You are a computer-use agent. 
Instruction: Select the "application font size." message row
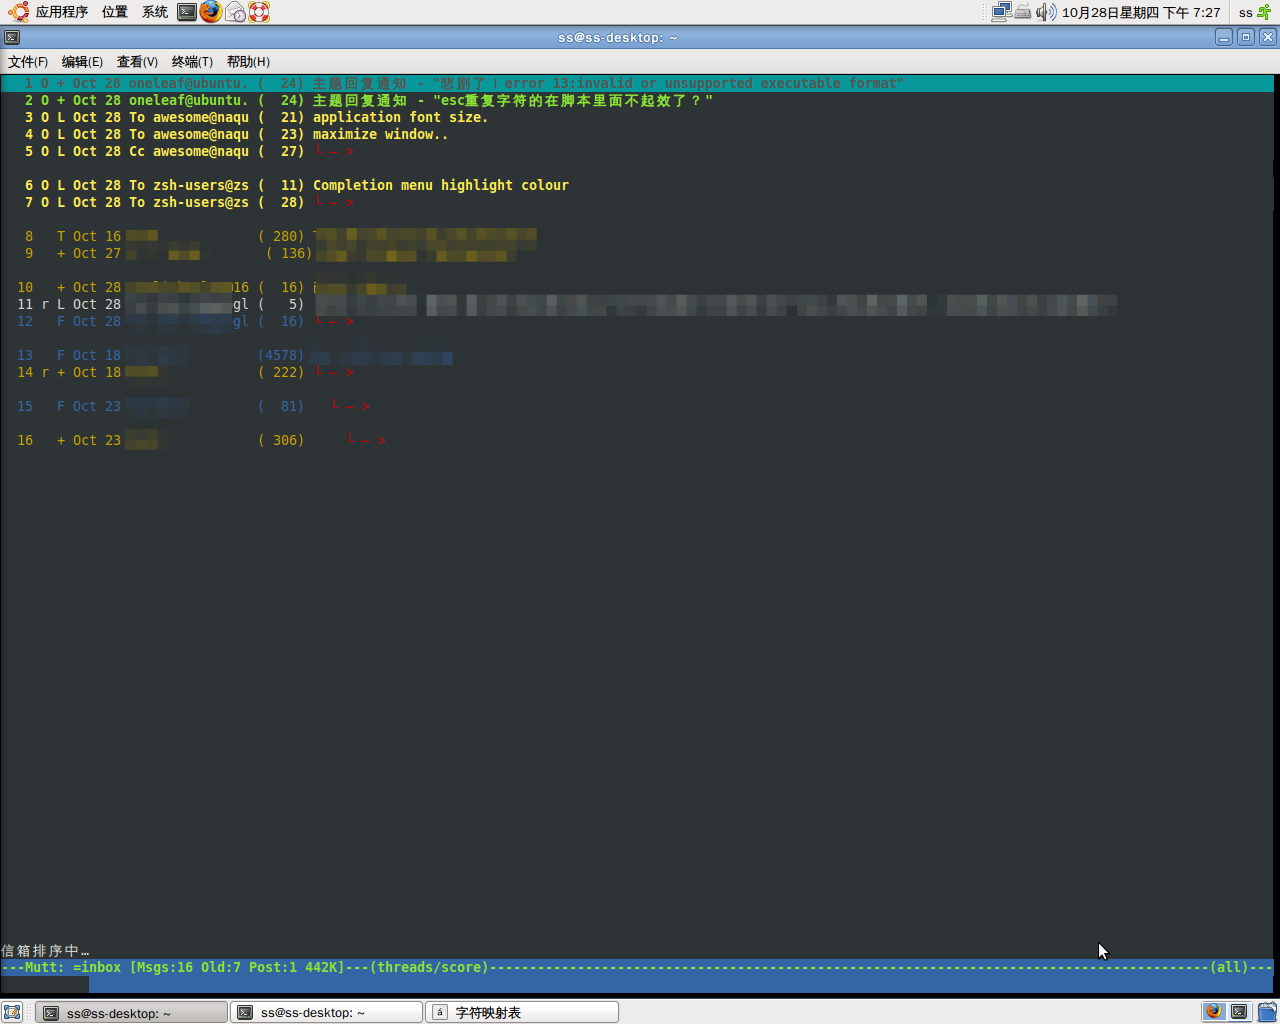point(400,117)
